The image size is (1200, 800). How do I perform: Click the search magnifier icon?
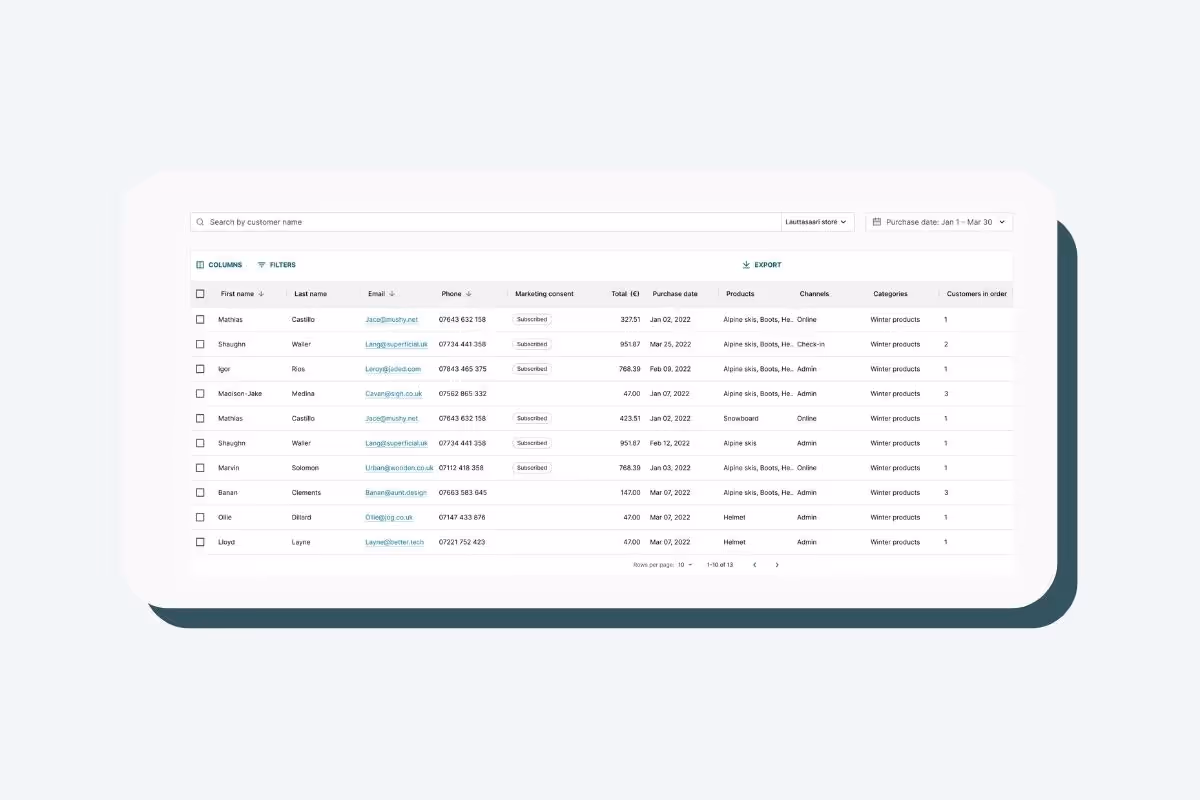pyautogui.click(x=202, y=221)
